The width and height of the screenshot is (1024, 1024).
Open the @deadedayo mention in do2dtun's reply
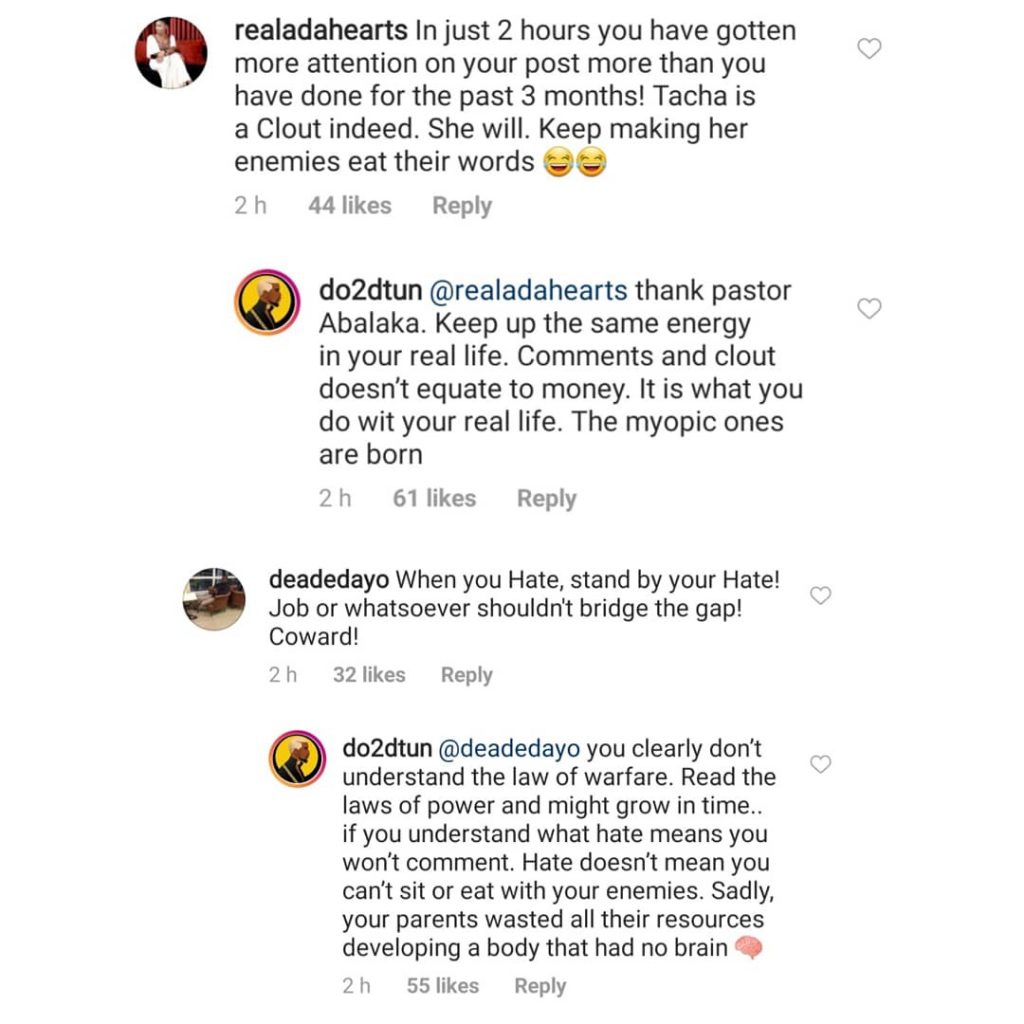click(x=512, y=748)
